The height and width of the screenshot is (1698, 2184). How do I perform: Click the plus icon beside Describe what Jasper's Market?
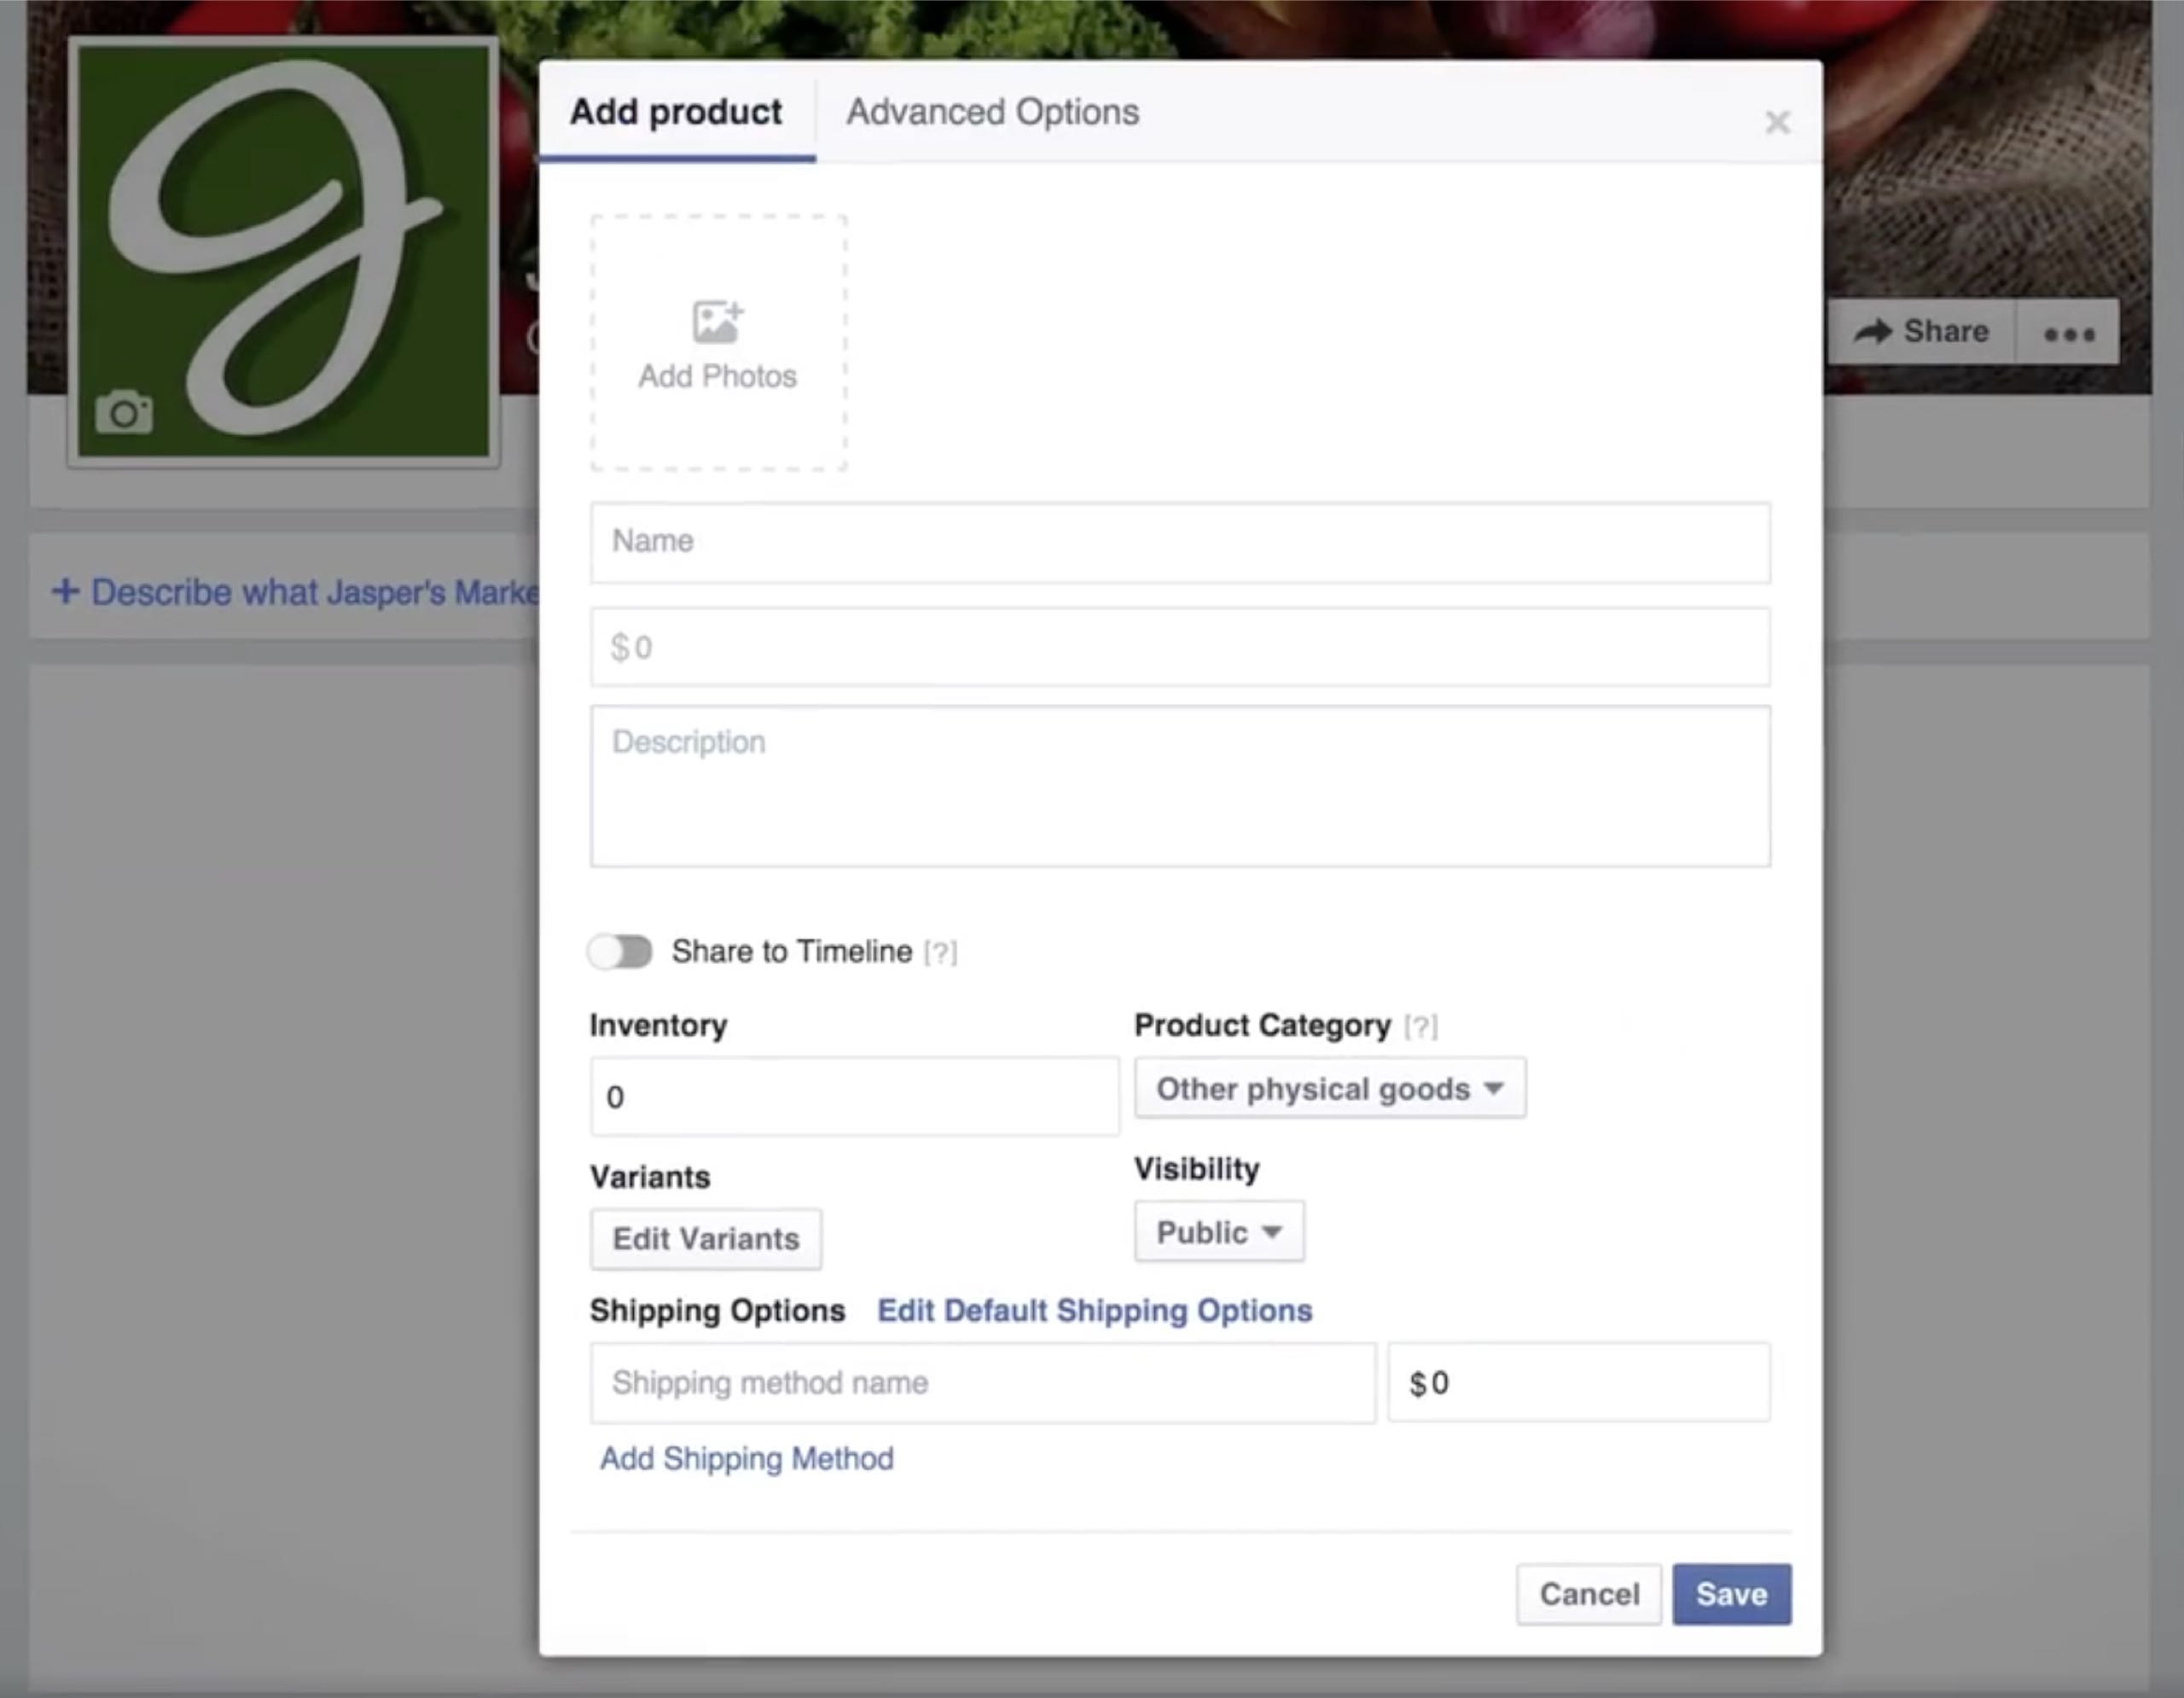click(65, 591)
